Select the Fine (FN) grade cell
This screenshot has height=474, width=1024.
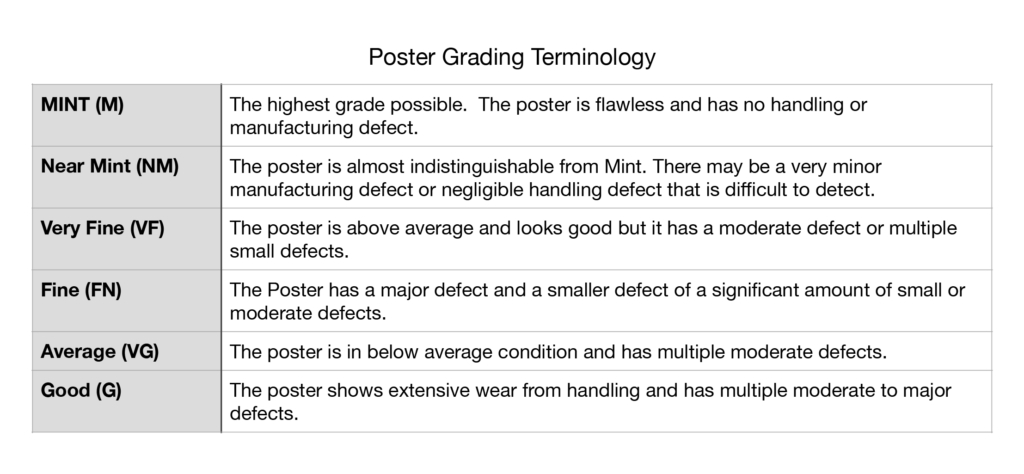(127, 300)
